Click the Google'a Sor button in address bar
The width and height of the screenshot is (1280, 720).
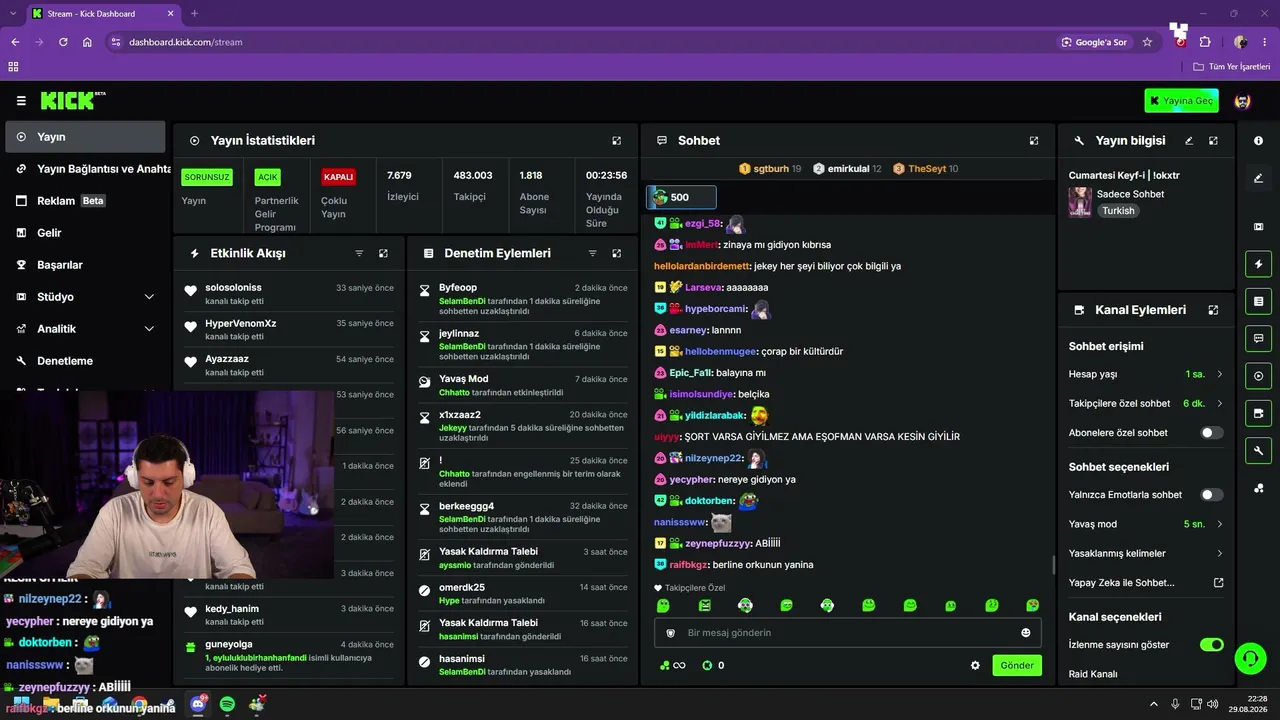[x=1094, y=42]
